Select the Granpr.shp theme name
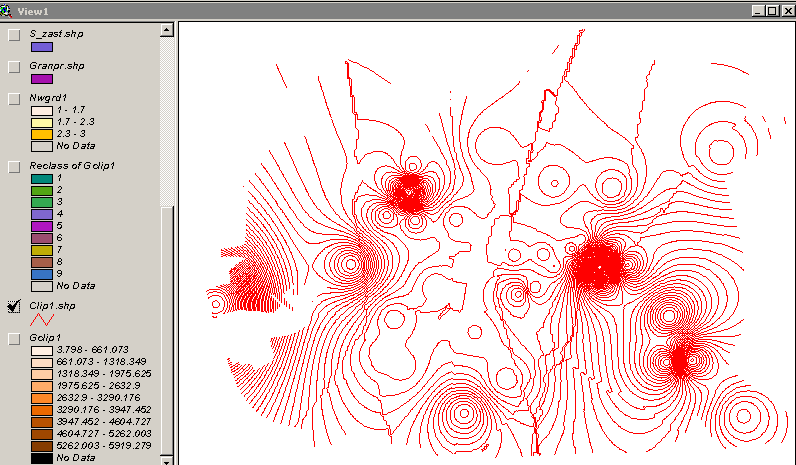Image resolution: width=796 pixels, height=465 pixels. [x=57, y=66]
